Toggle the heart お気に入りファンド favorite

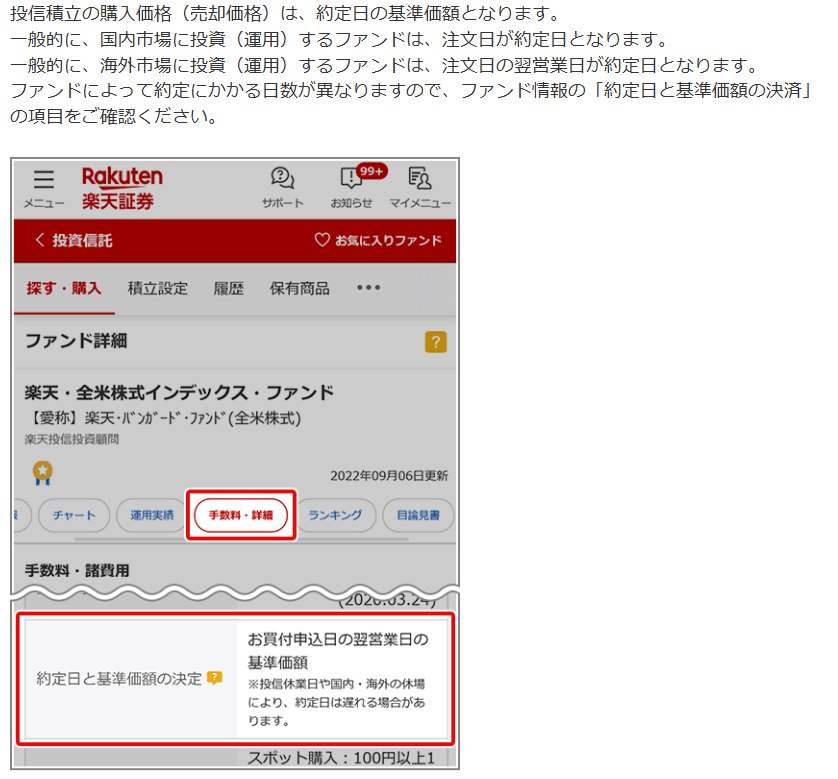click(377, 241)
